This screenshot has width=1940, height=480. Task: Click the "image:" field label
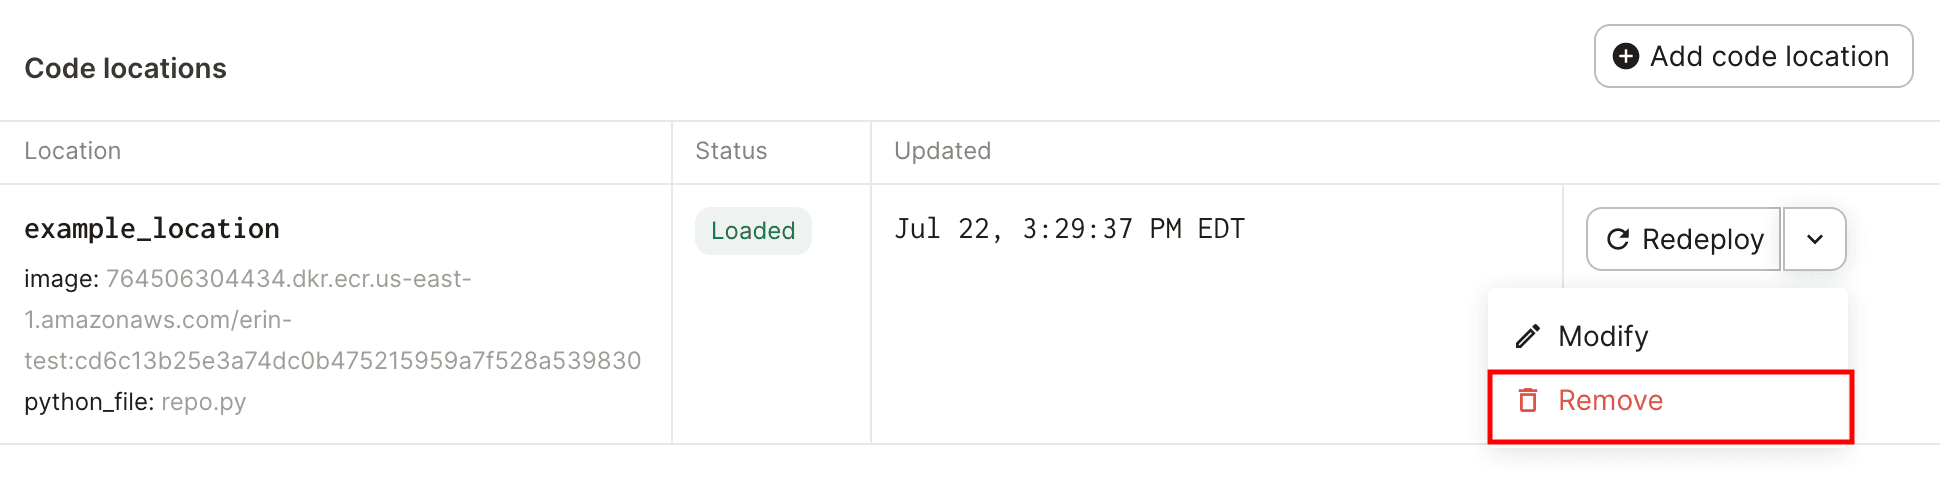point(61,279)
